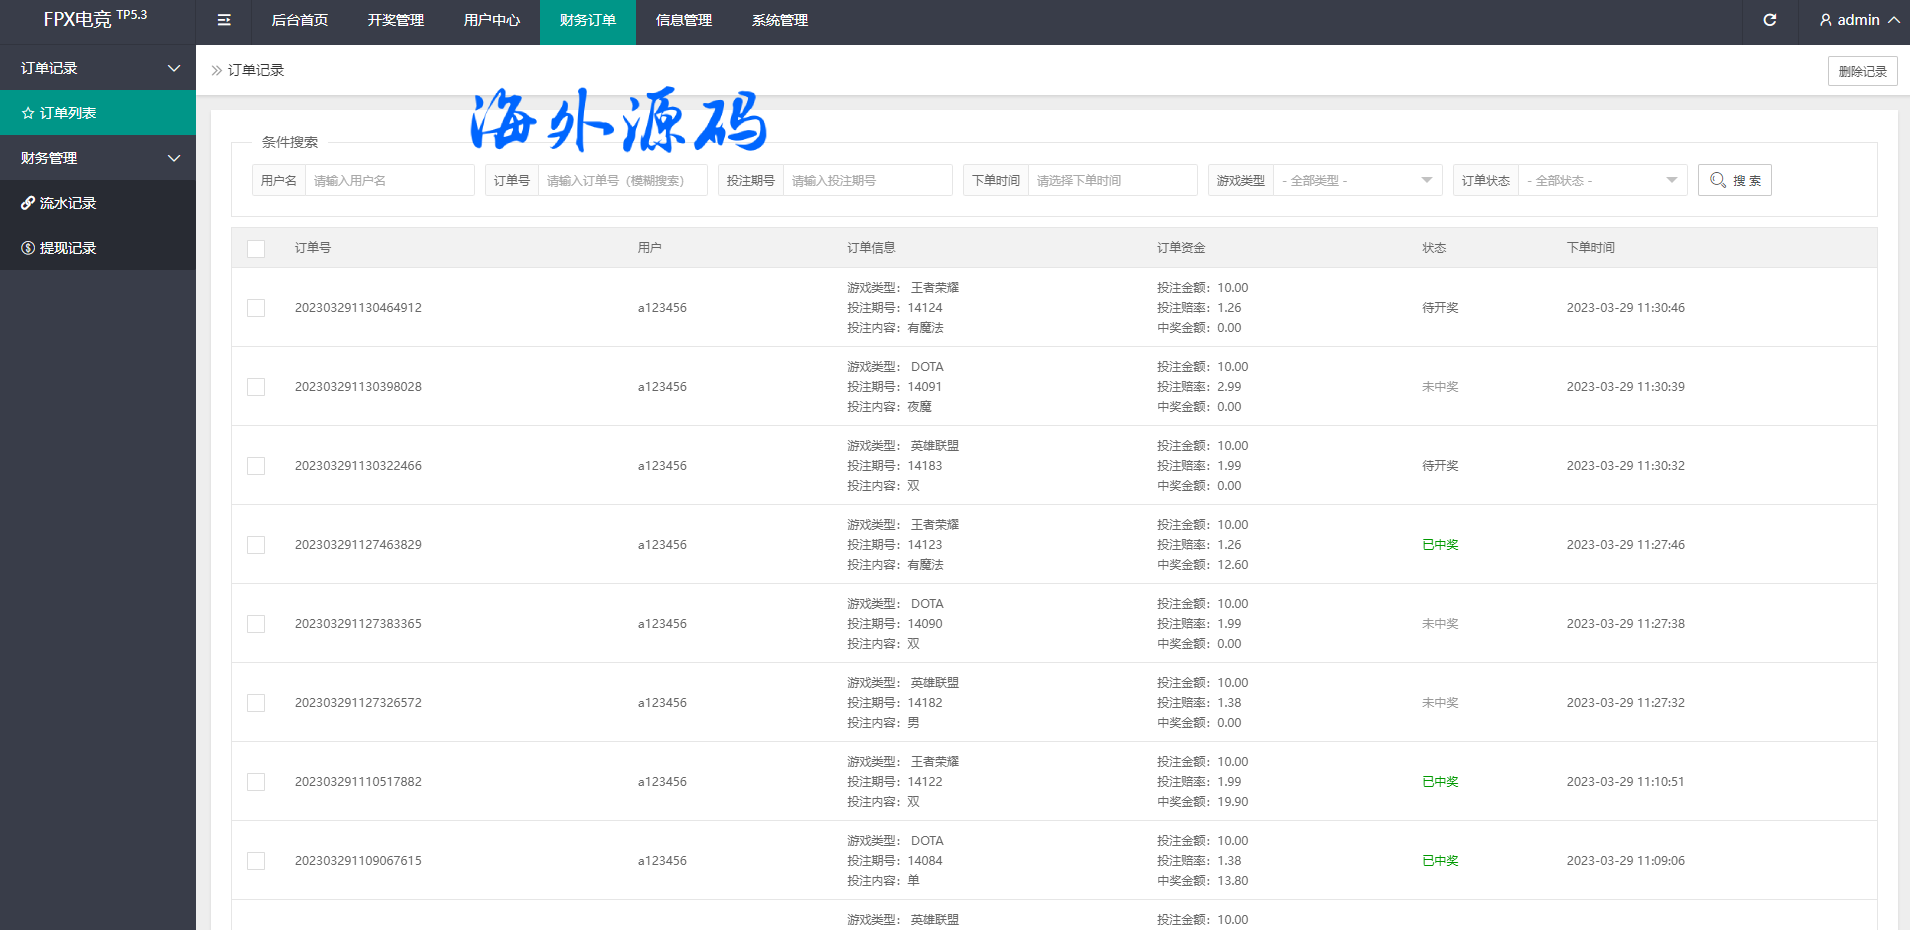Click the 下单时间 date picker field

click(x=1112, y=180)
